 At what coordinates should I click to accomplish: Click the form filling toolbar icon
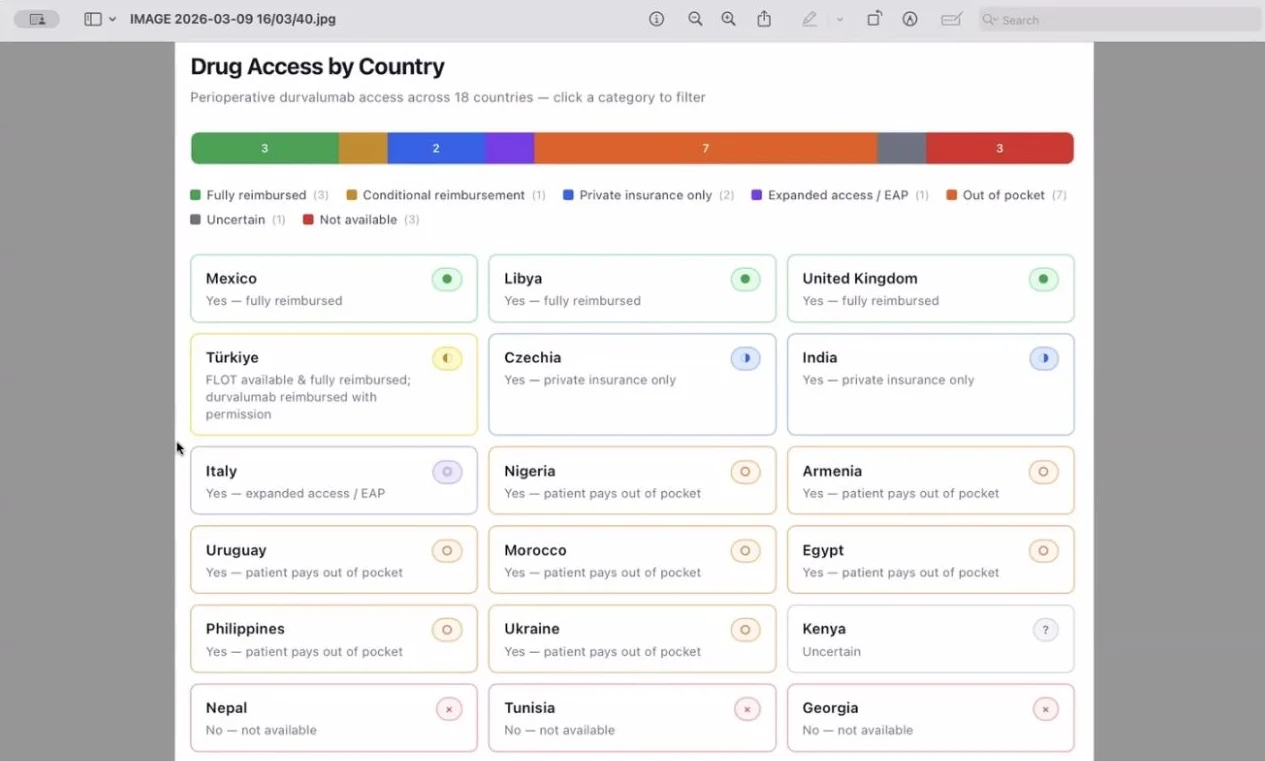point(952,19)
